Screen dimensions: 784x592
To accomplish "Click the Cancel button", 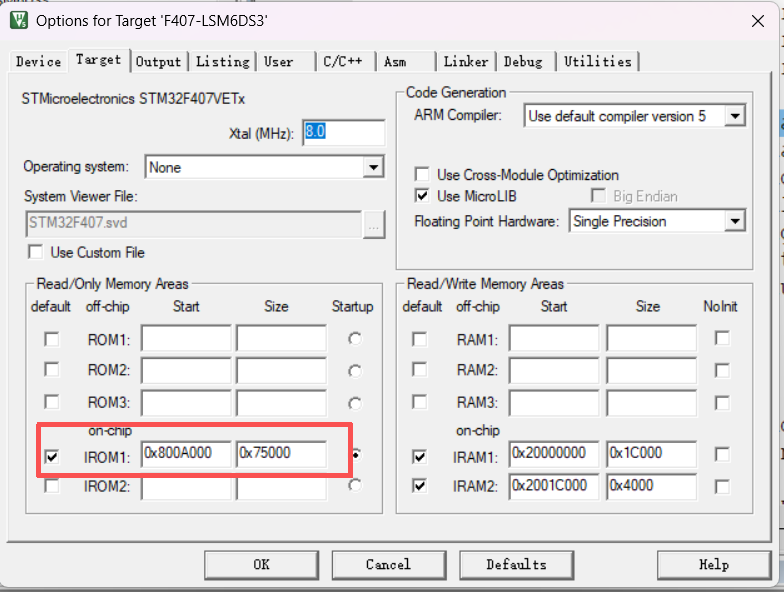I will (388, 565).
